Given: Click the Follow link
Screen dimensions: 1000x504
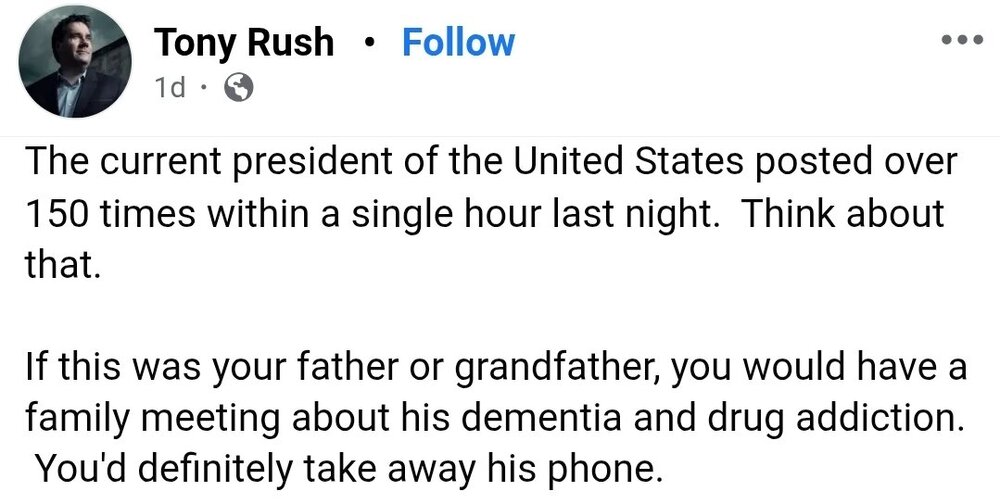Looking at the screenshot, I should point(458,42).
